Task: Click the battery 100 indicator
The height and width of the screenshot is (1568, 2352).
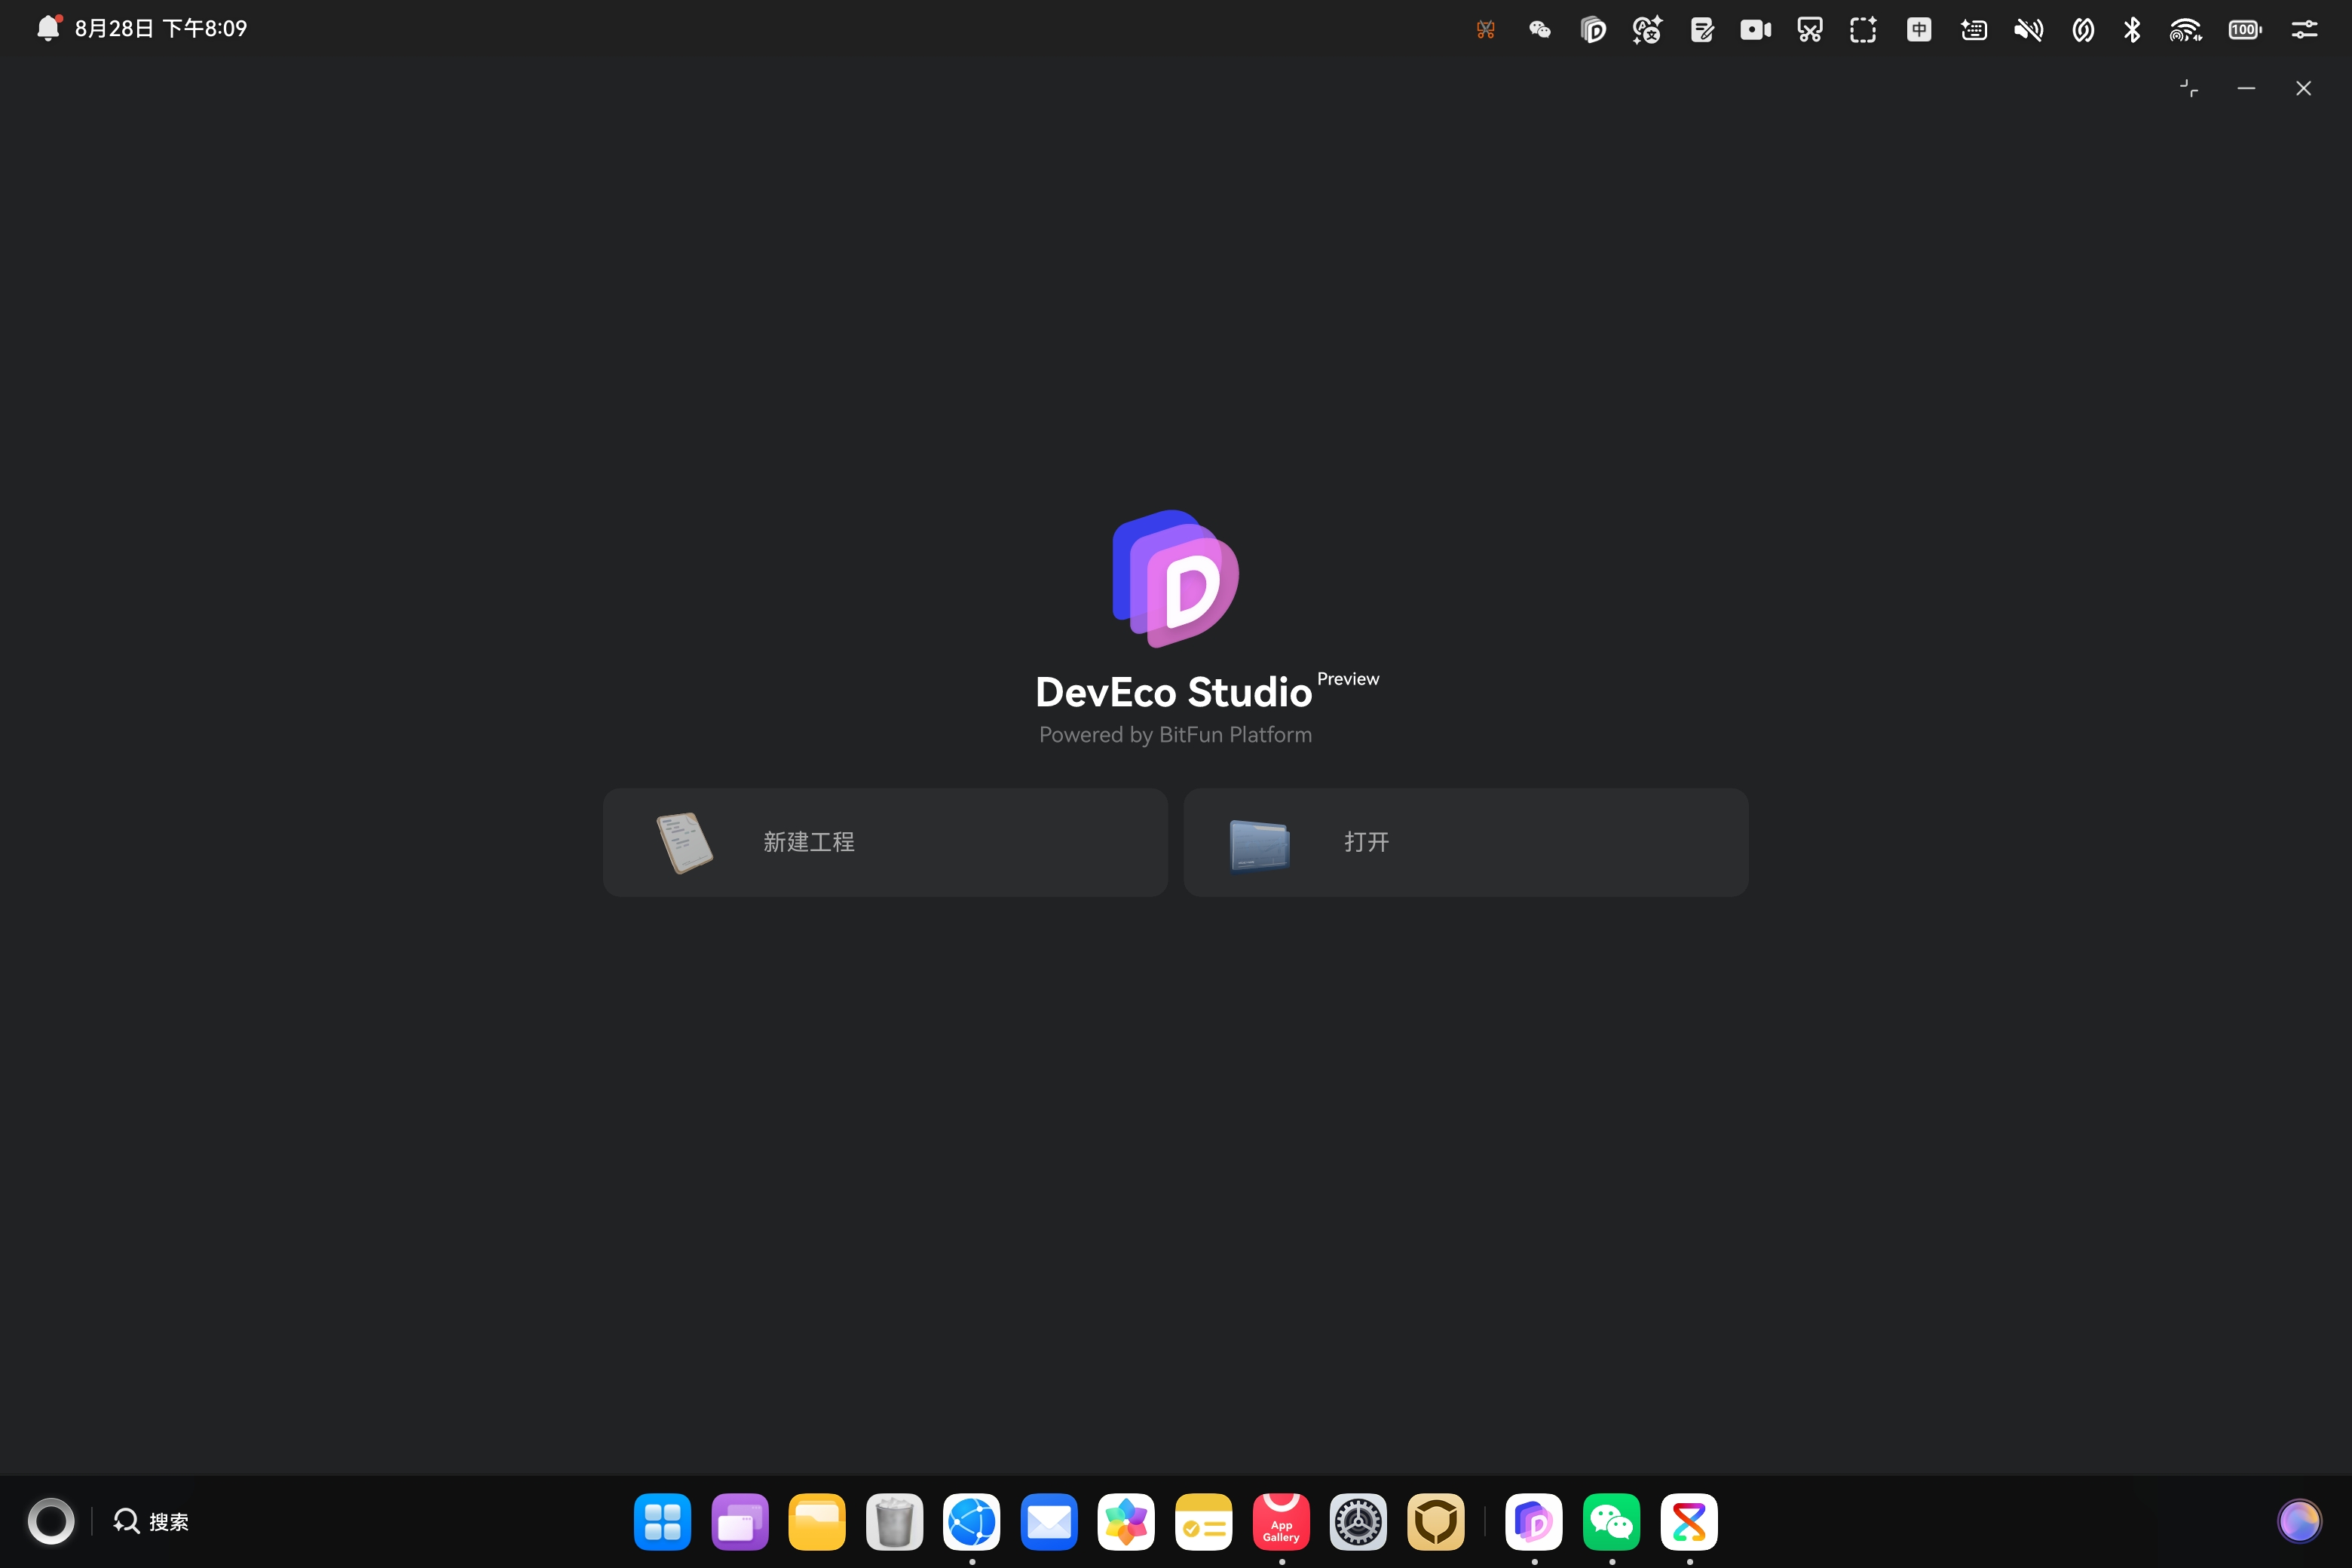Action: click(2245, 30)
